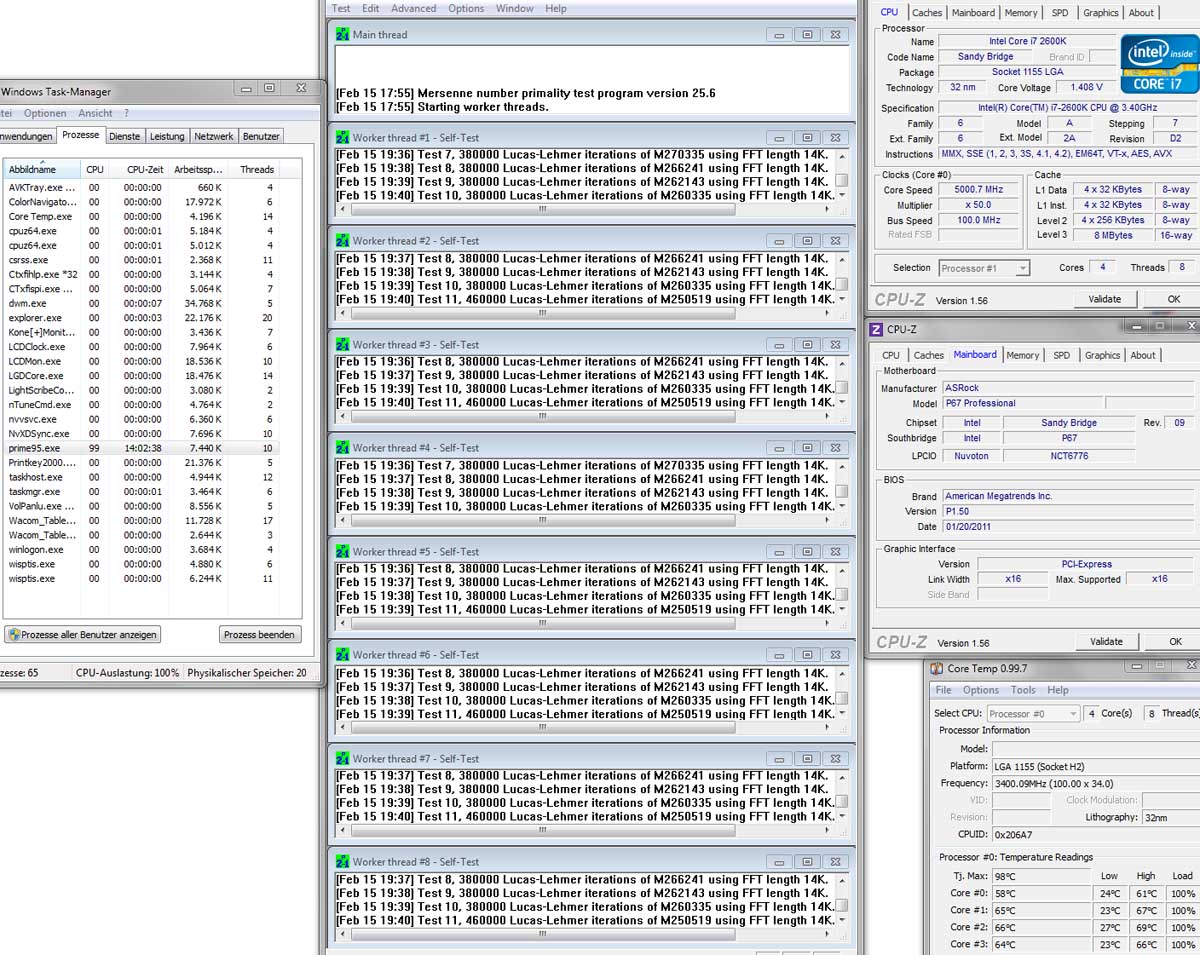Viewport: 1200px width, 955px height.
Task: Click the Worker thread #7 window icon
Action: coord(343,758)
